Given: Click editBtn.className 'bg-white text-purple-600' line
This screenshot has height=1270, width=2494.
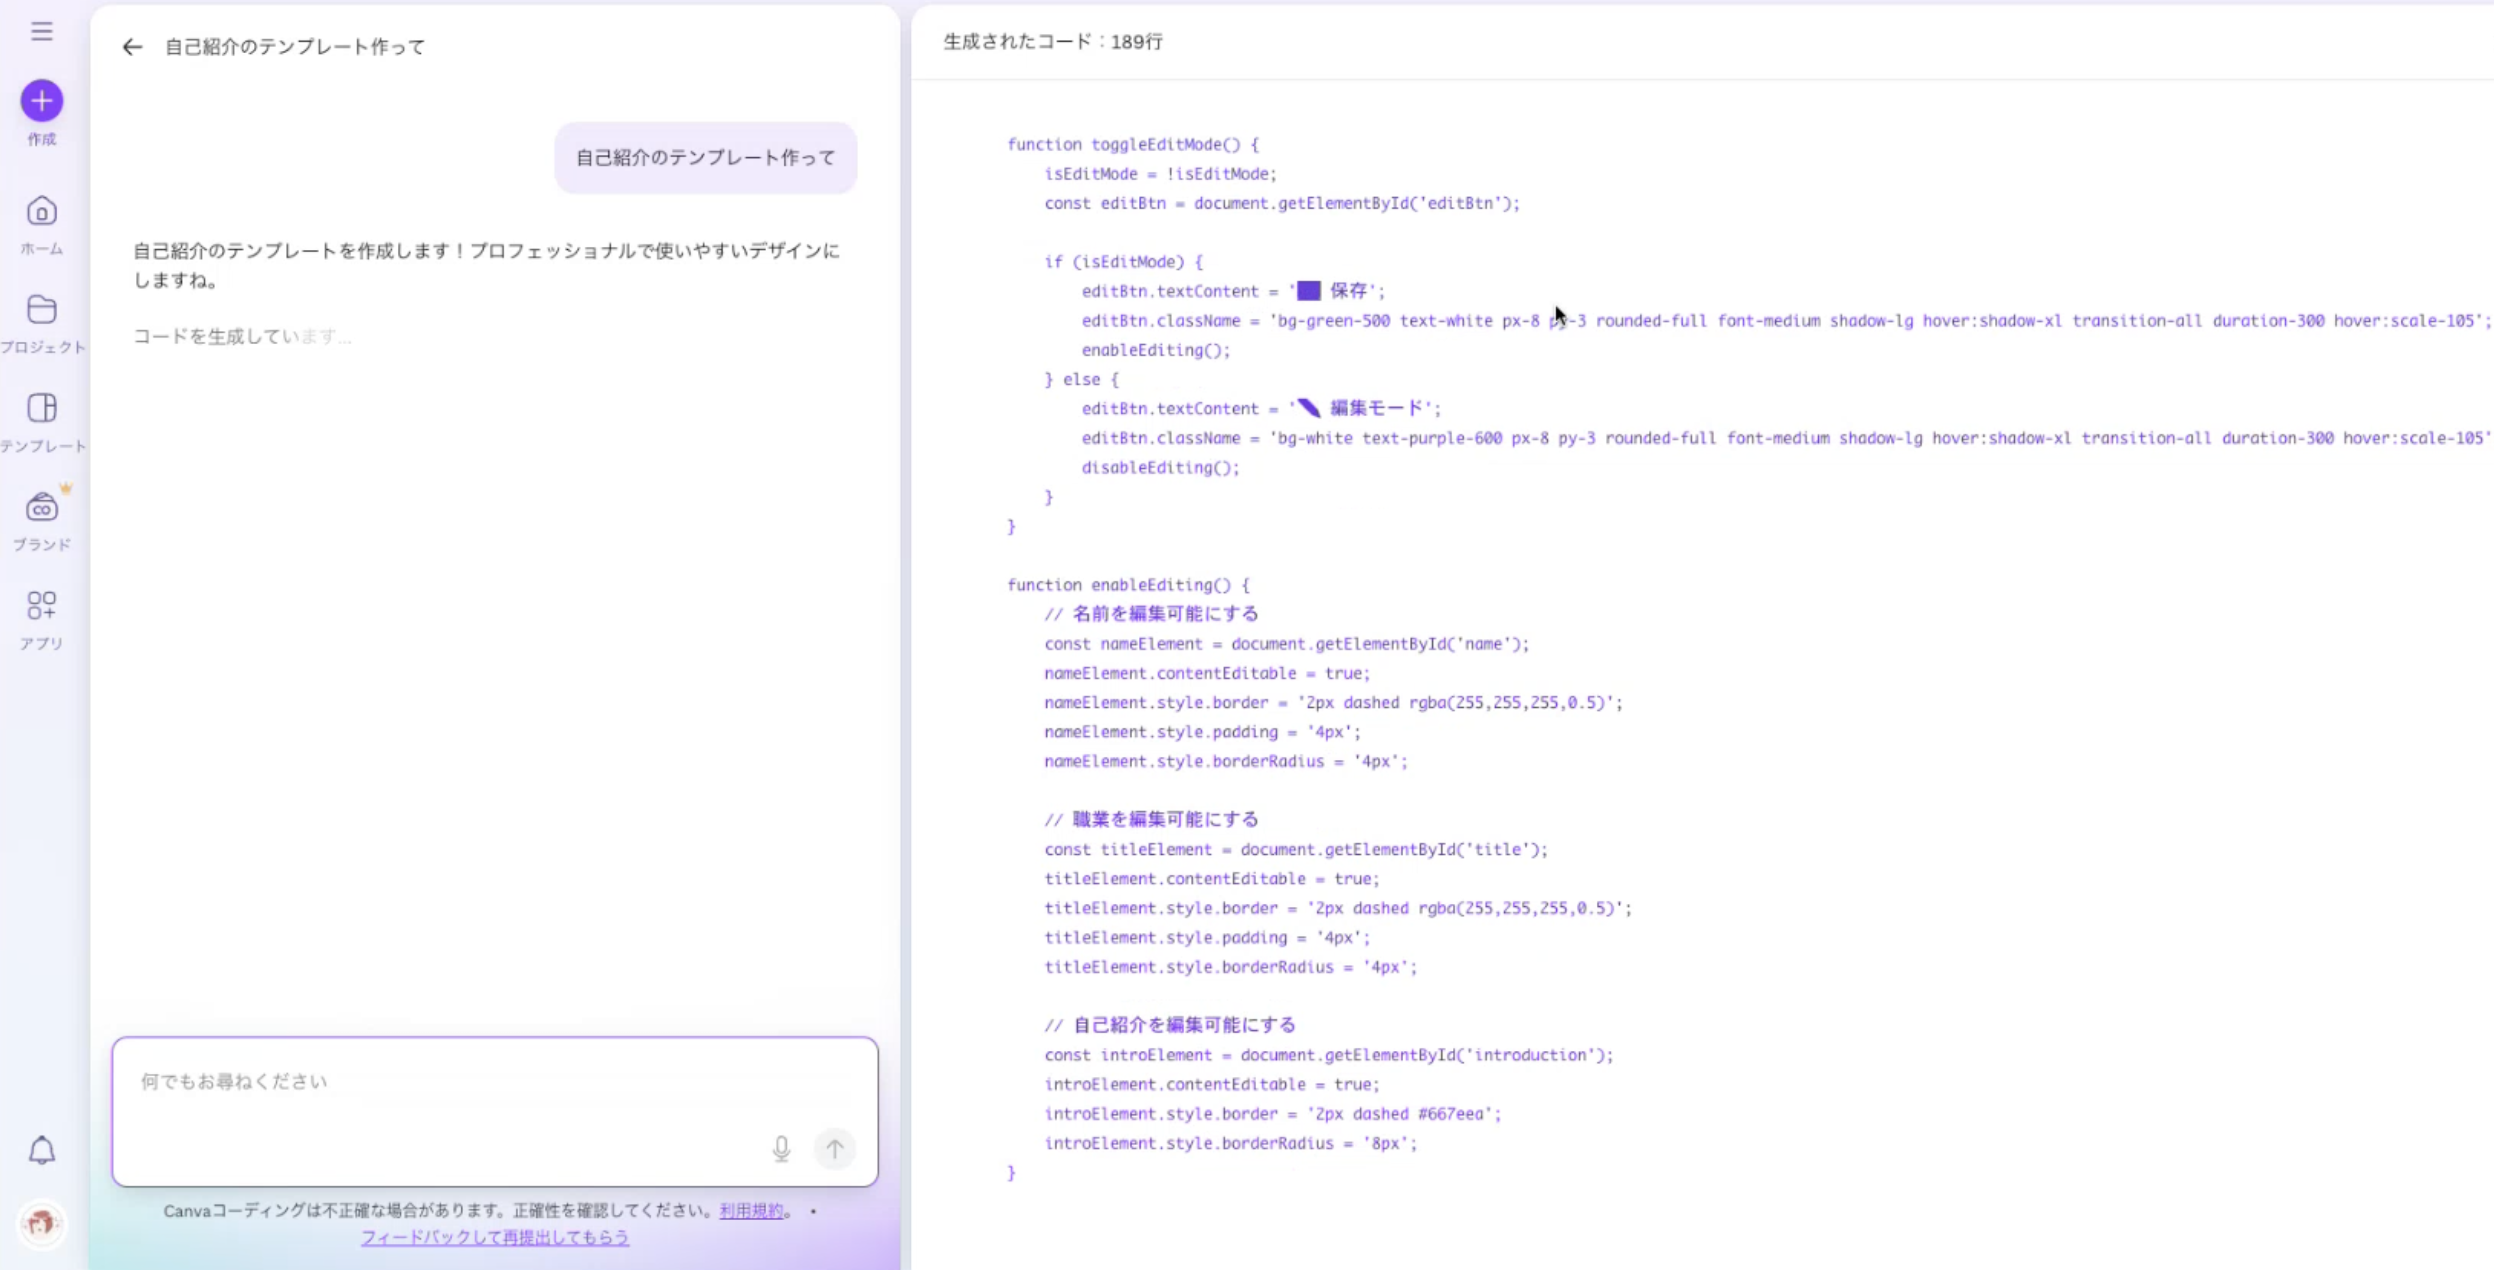Looking at the screenshot, I should [1786, 438].
